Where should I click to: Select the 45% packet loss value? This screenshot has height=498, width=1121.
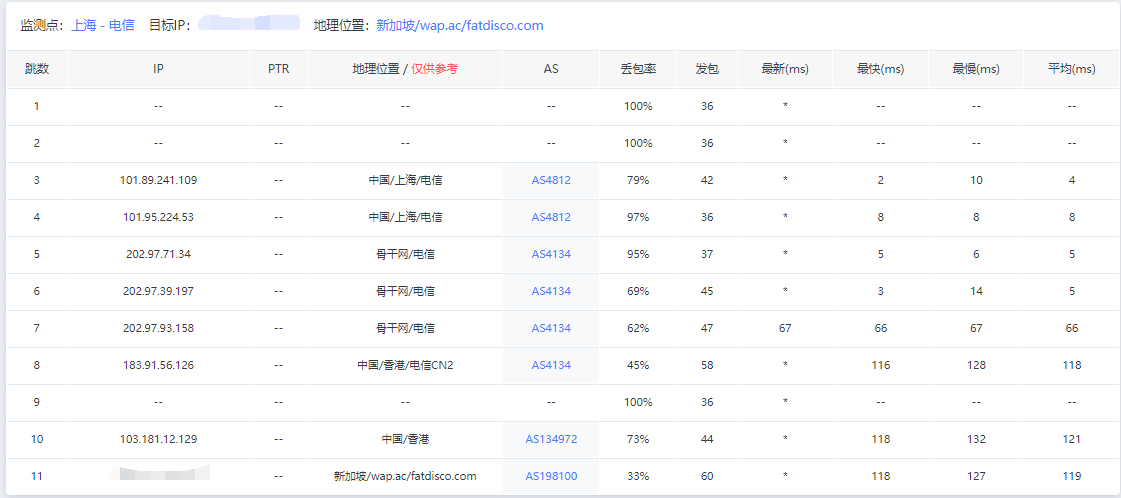tap(638, 365)
